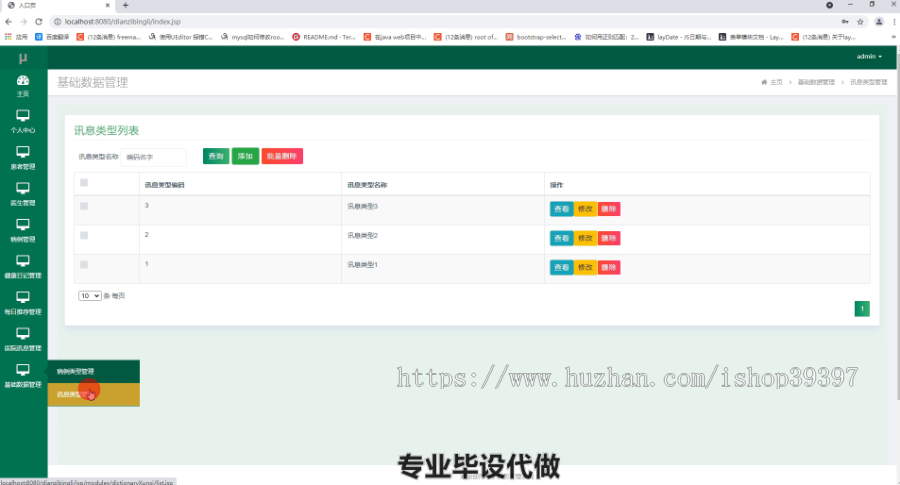Click 修改 for row 讯息类型3

click(x=585, y=209)
